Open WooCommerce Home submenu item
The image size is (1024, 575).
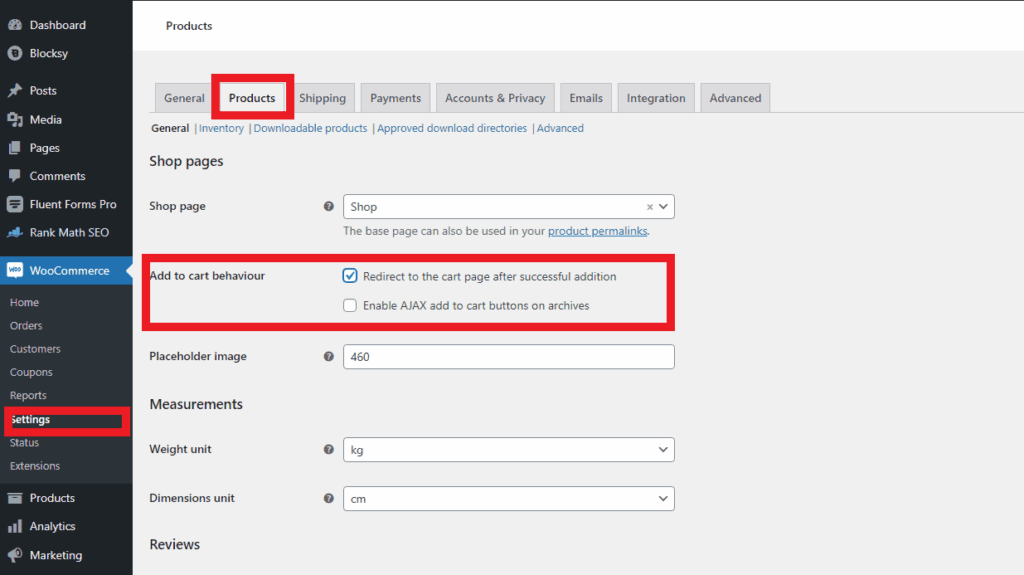tap(24, 303)
